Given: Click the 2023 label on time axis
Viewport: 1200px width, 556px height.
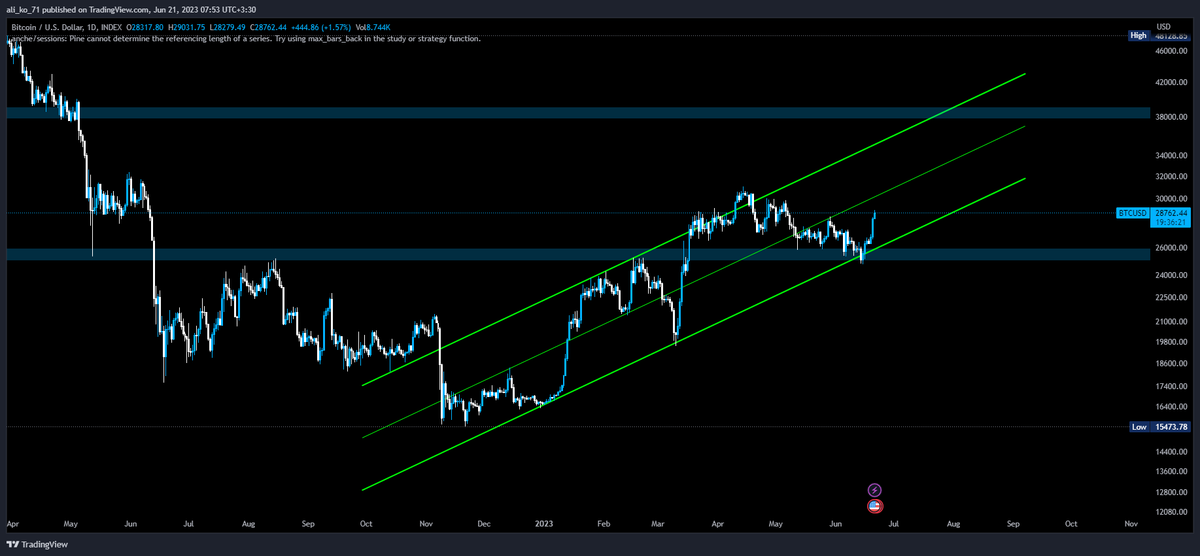Looking at the screenshot, I should tap(542, 523).
